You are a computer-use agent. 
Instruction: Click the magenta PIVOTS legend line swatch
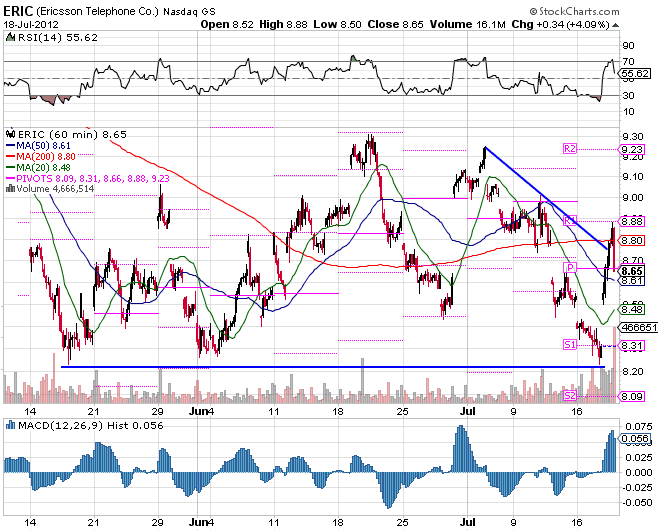click(10, 178)
